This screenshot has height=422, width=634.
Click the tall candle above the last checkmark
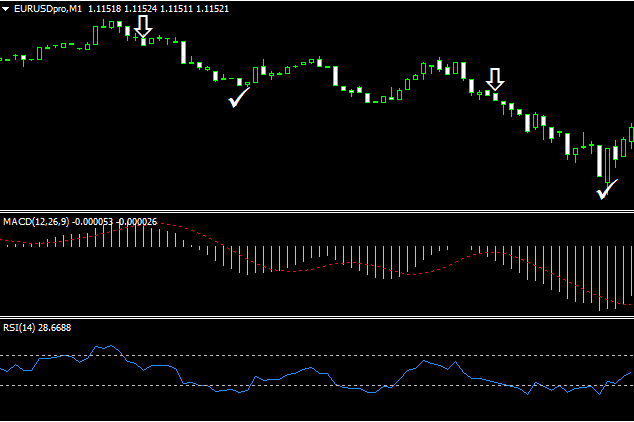[x=601, y=162]
